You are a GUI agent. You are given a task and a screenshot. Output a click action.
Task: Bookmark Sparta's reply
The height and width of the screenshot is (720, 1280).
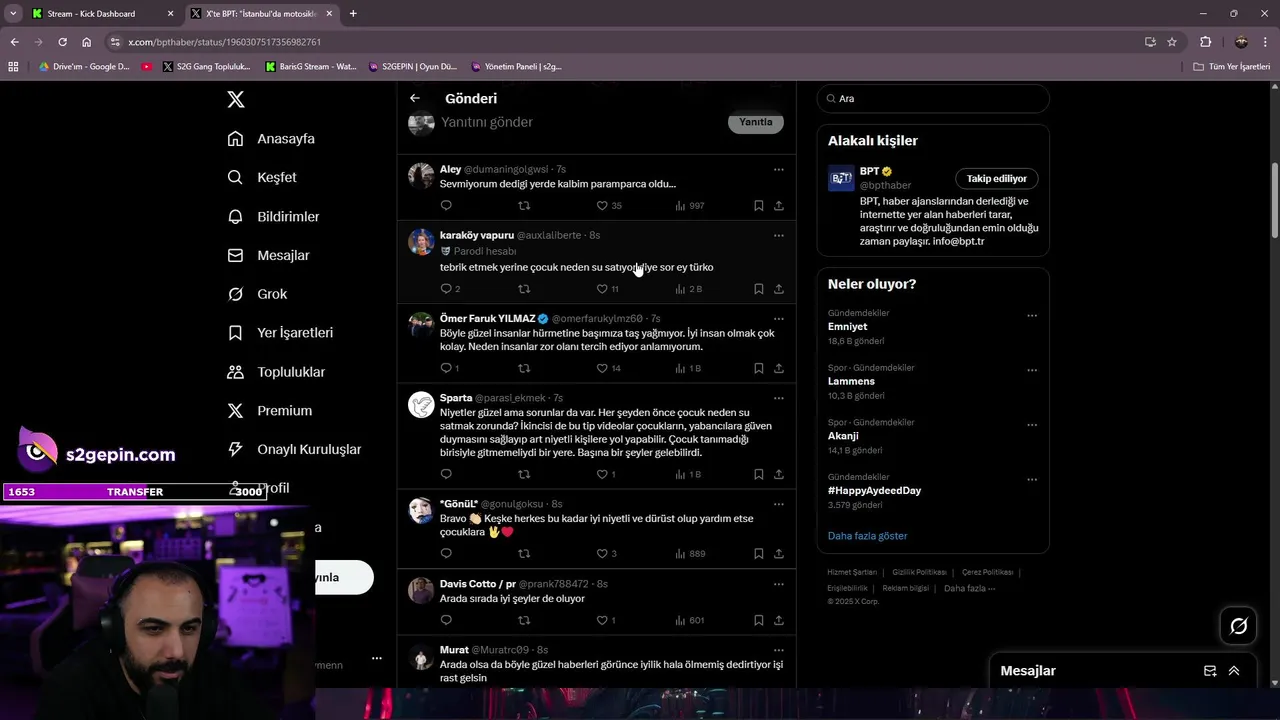pyautogui.click(x=758, y=474)
